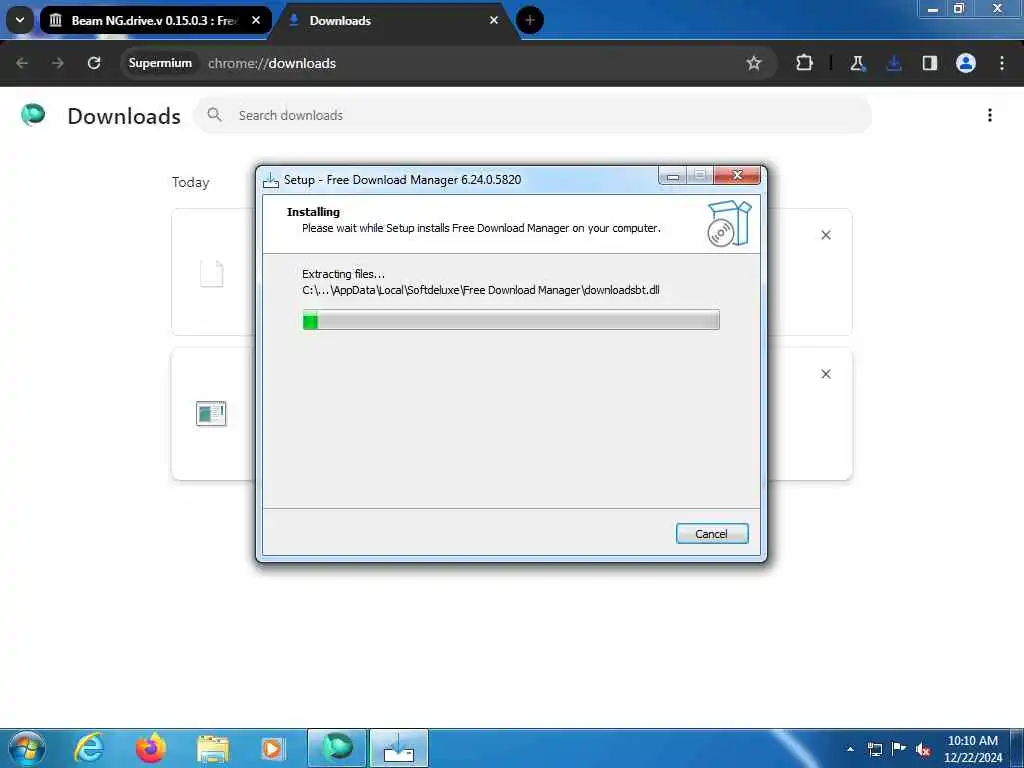Click the 'Extracting files...' status text
1024x768 pixels.
pos(344,274)
